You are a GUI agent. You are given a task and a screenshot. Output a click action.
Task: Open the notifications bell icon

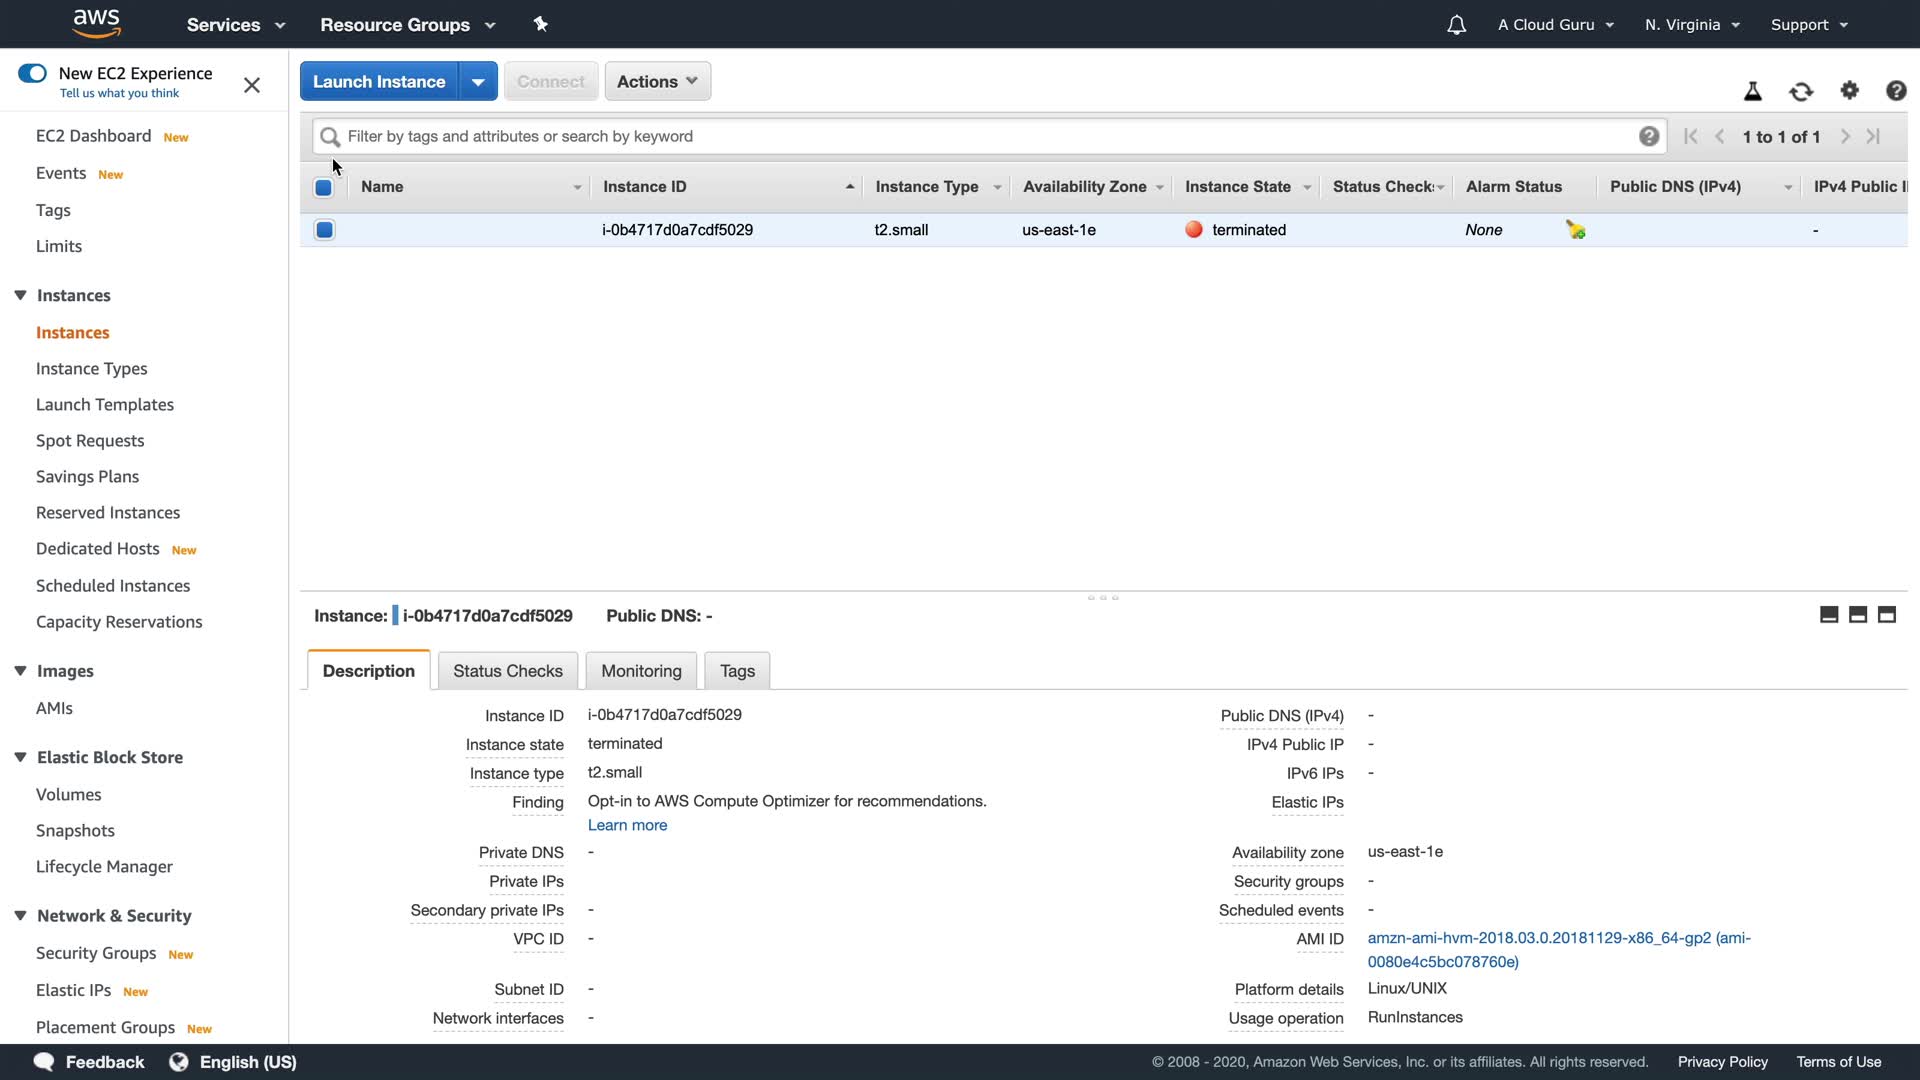(1456, 25)
